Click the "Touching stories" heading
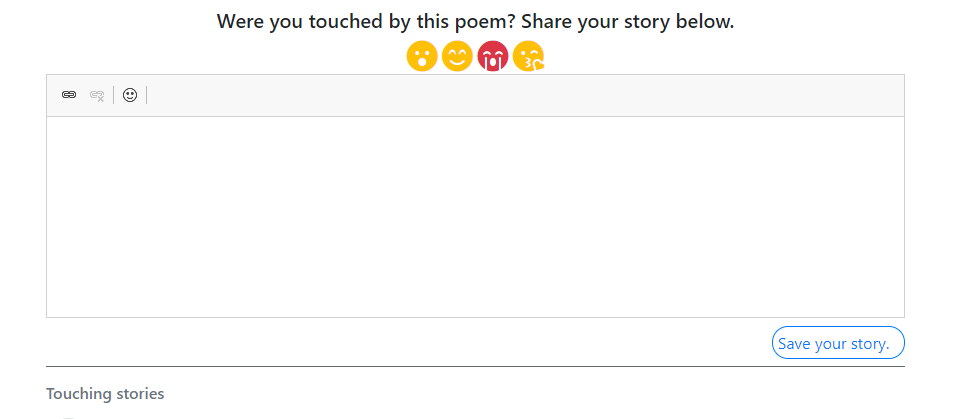Screen dimensions: 960x419 (x=105, y=394)
